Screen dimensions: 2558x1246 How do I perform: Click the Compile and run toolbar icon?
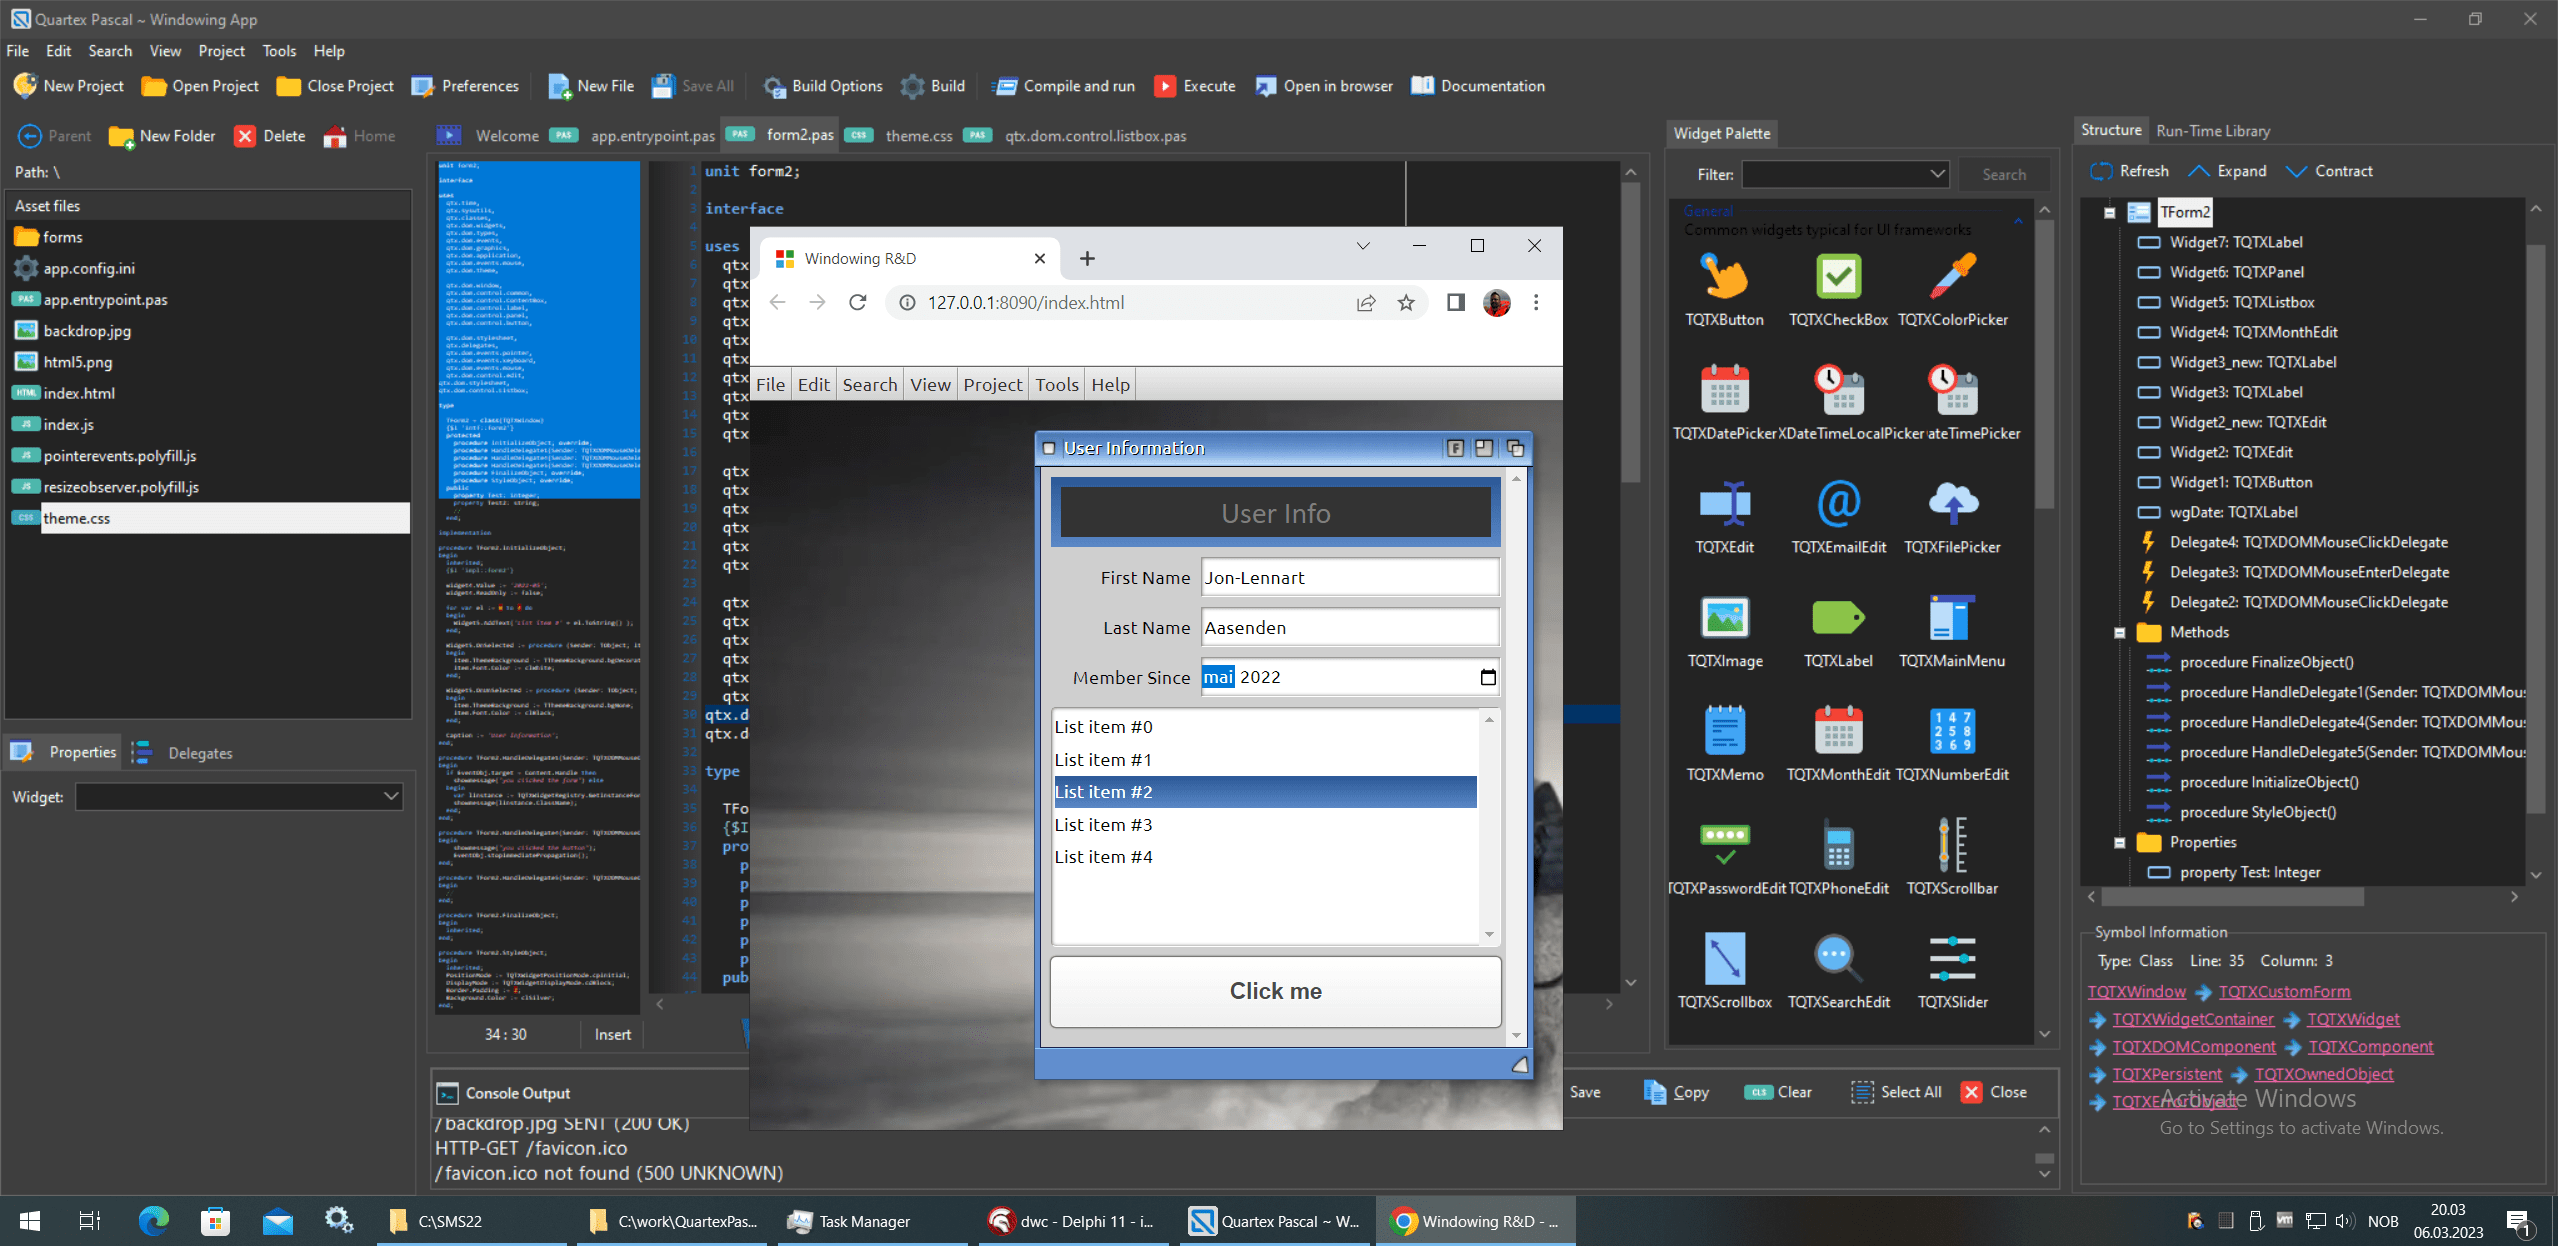tap(1005, 86)
